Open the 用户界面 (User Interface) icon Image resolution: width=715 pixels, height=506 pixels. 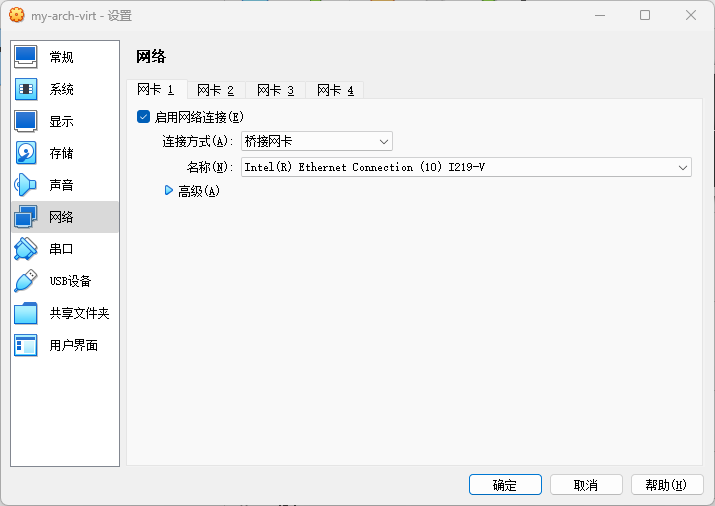point(26,345)
